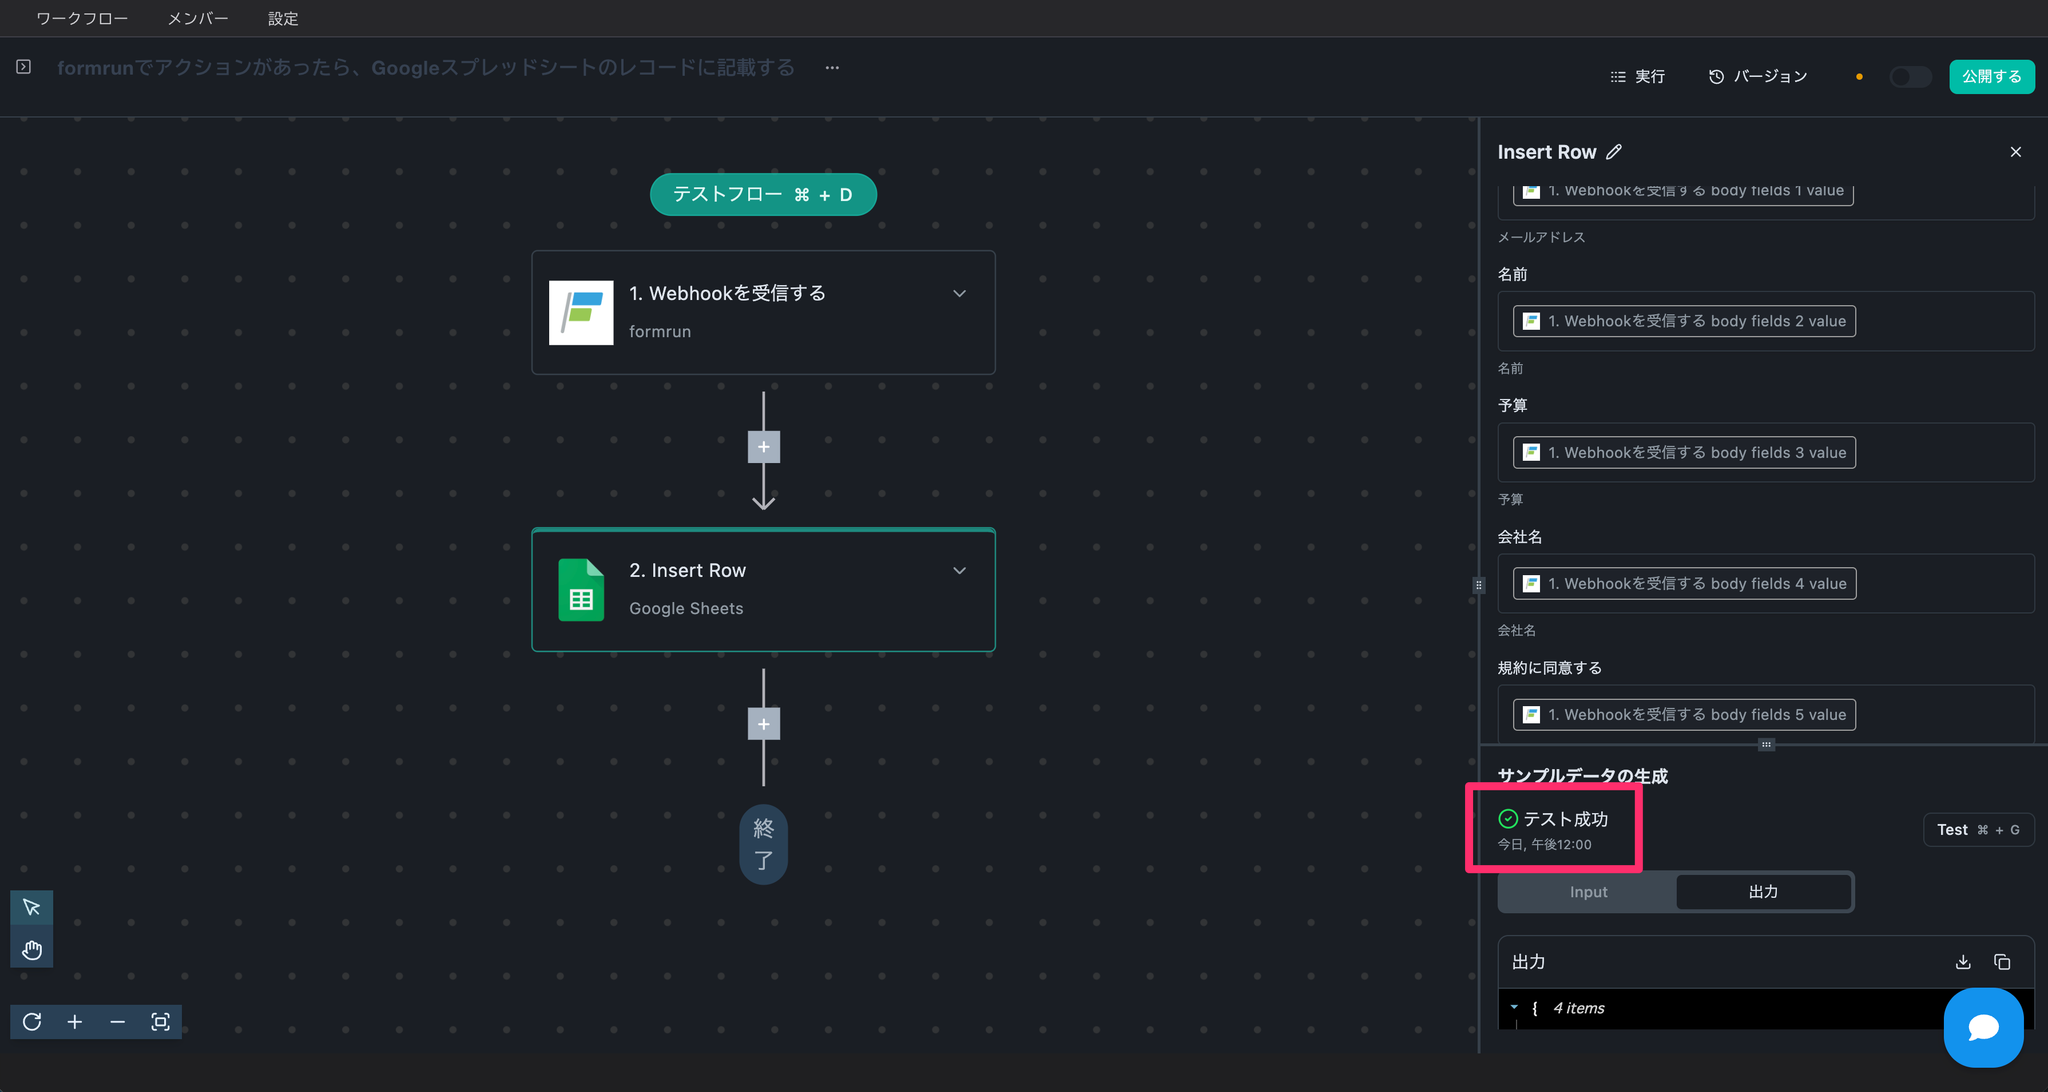Collapse the 4 items JSON tree
This screenshot has height=1092, width=2048.
(x=1514, y=1007)
